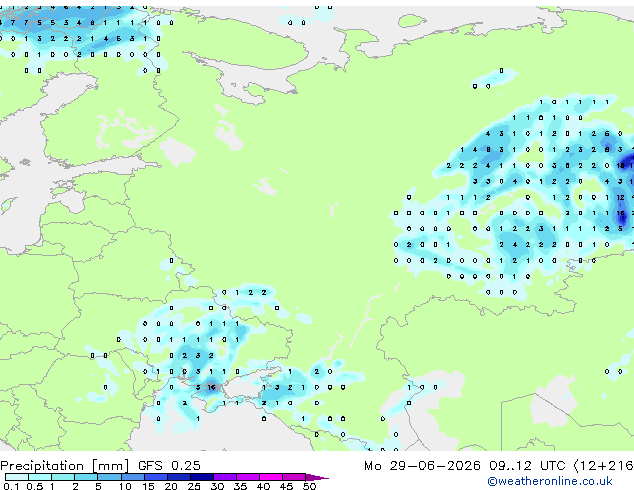Click the '16' precipitation value near Crimea

pos(211,387)
